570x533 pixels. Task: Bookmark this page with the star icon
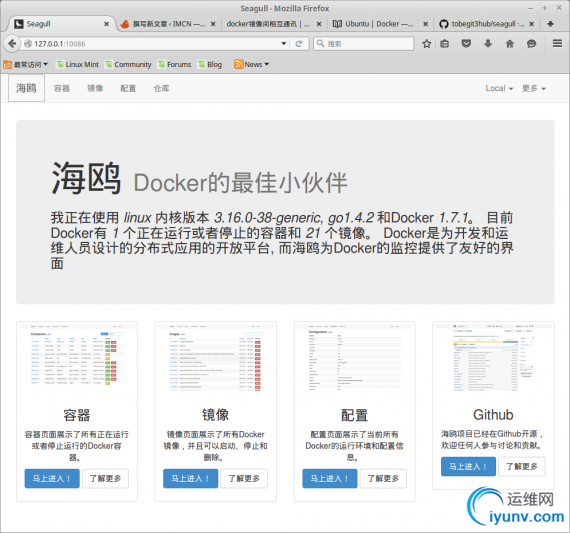(426, 44)
